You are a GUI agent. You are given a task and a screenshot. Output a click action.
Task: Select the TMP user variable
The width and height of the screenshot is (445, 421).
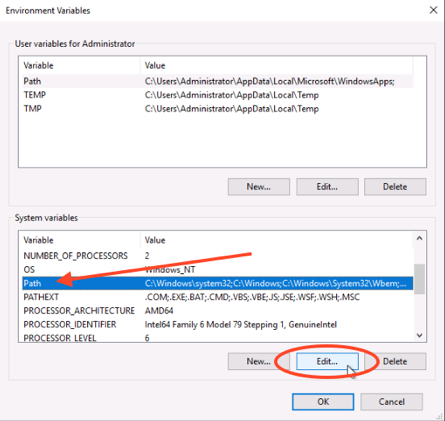(x=218, y=109)
